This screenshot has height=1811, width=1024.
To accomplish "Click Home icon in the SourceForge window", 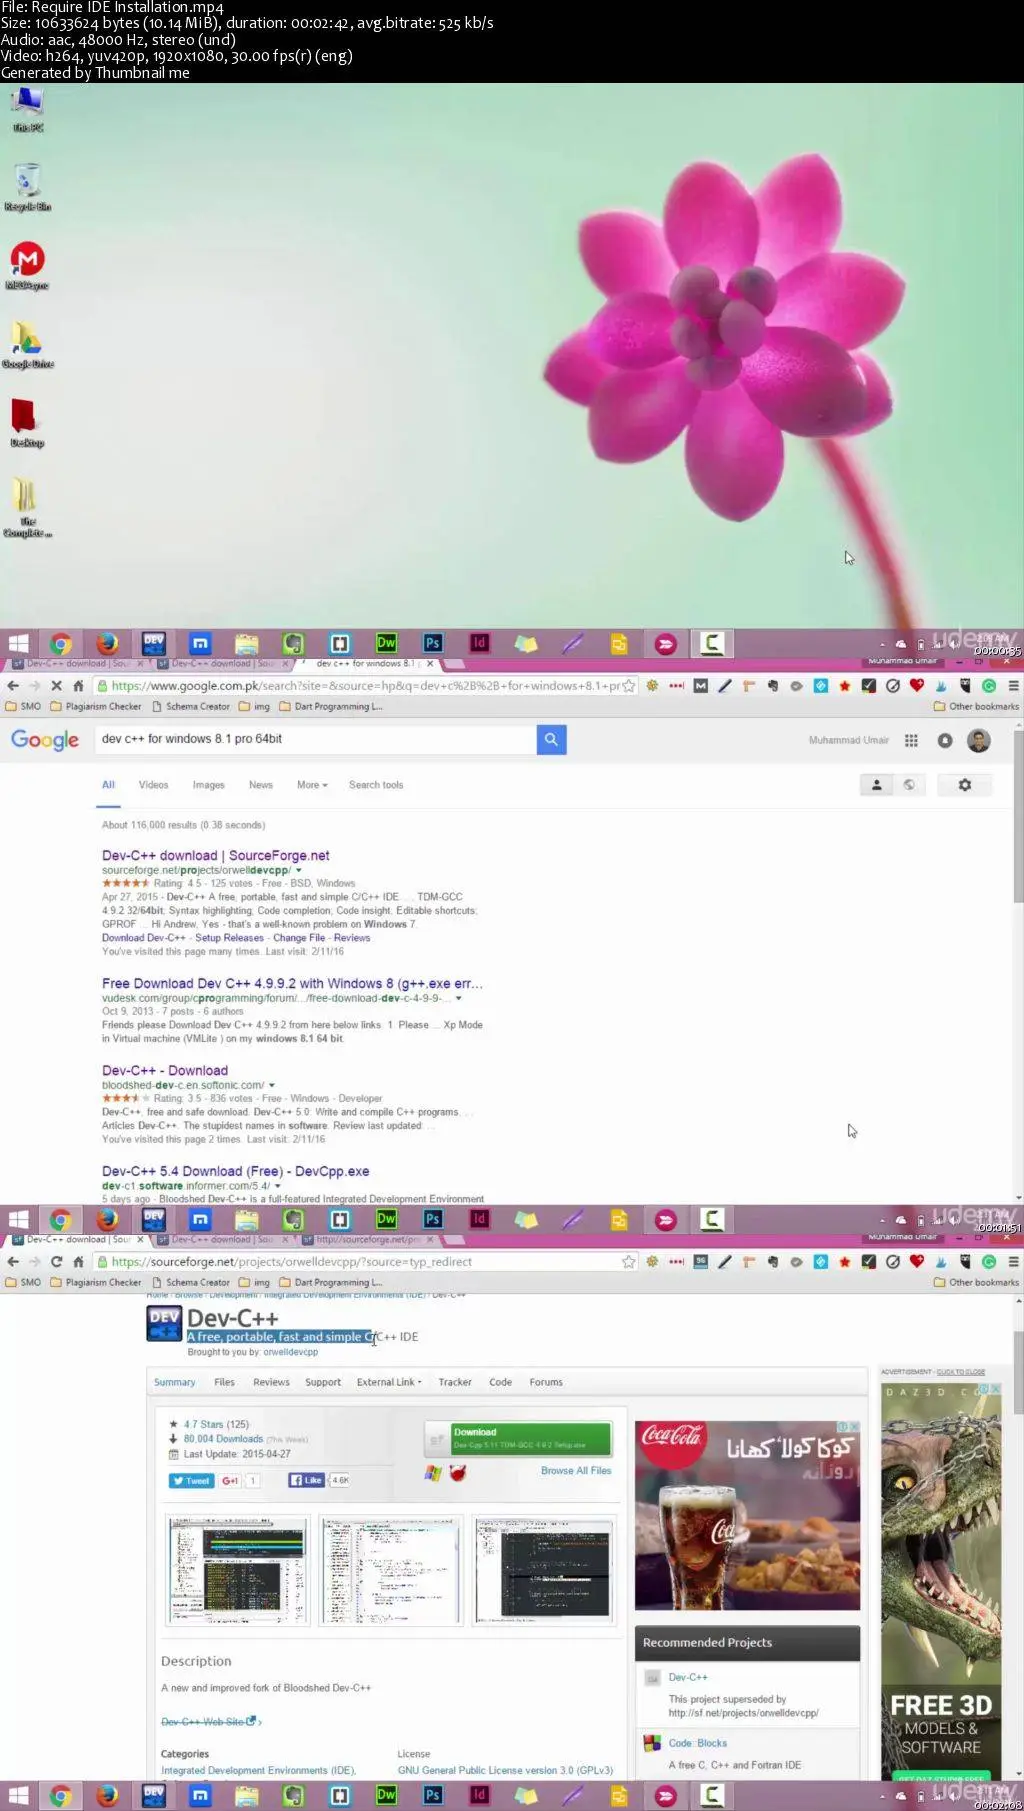I will coord(78,1262).
